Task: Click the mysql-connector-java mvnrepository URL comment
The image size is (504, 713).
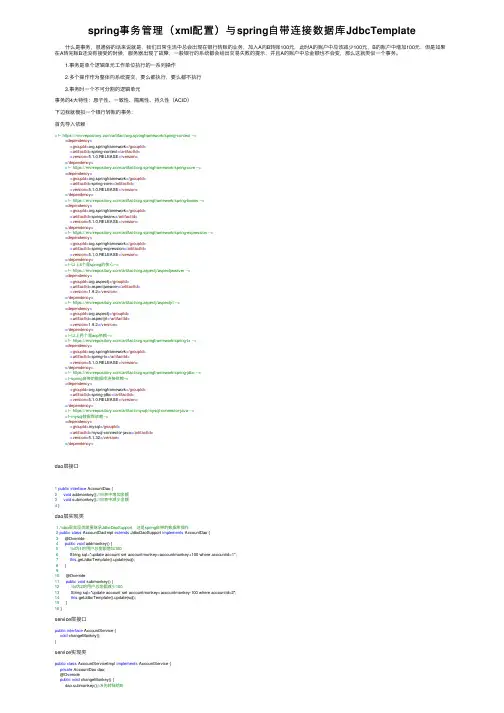Action: (130, 411)
